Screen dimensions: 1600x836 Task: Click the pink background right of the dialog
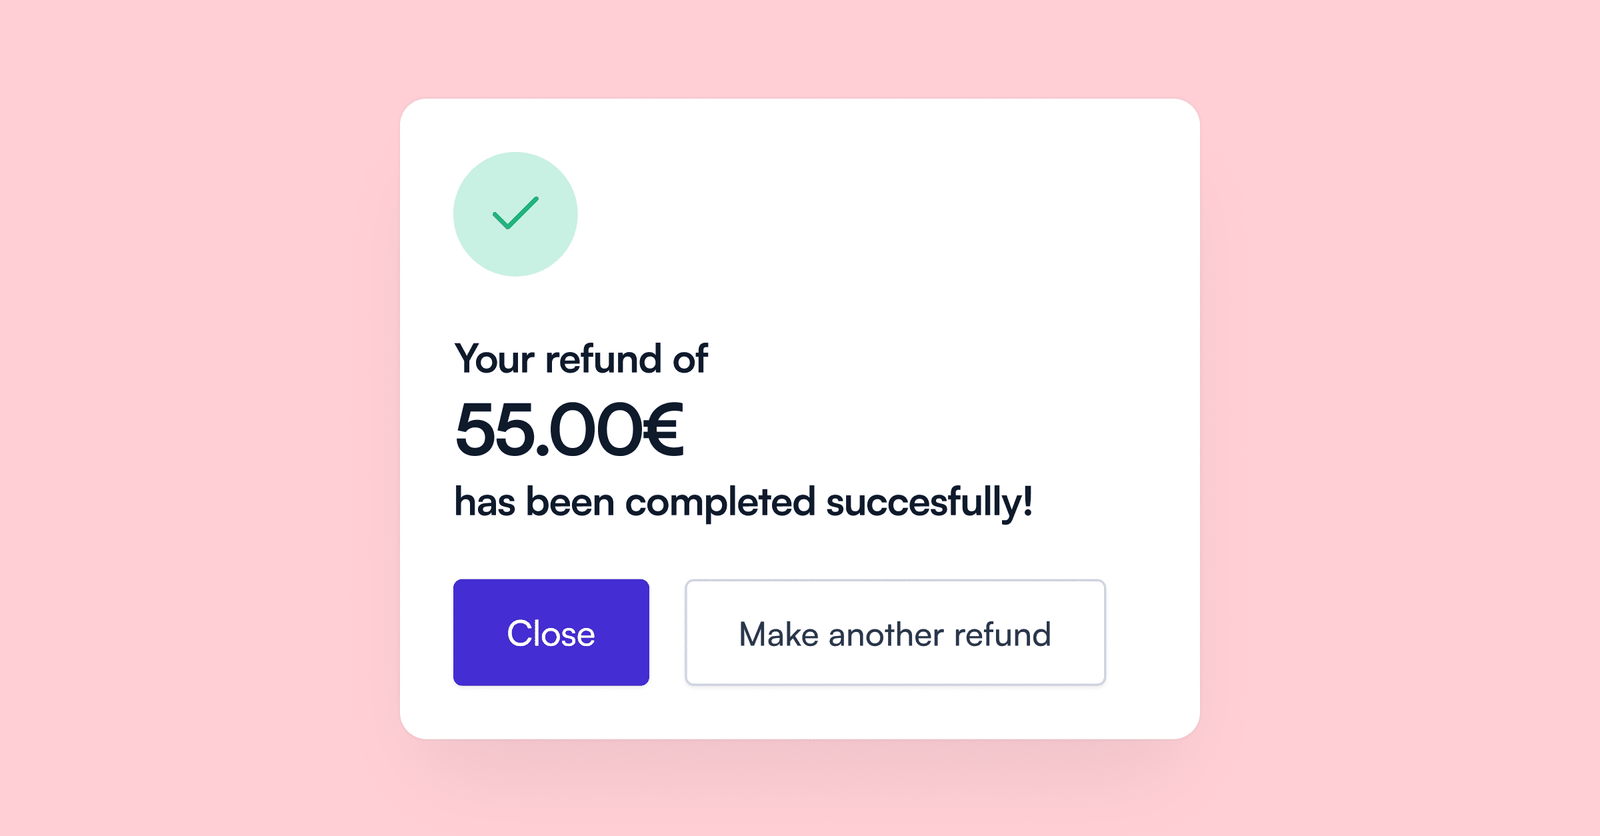point(1400,418)
